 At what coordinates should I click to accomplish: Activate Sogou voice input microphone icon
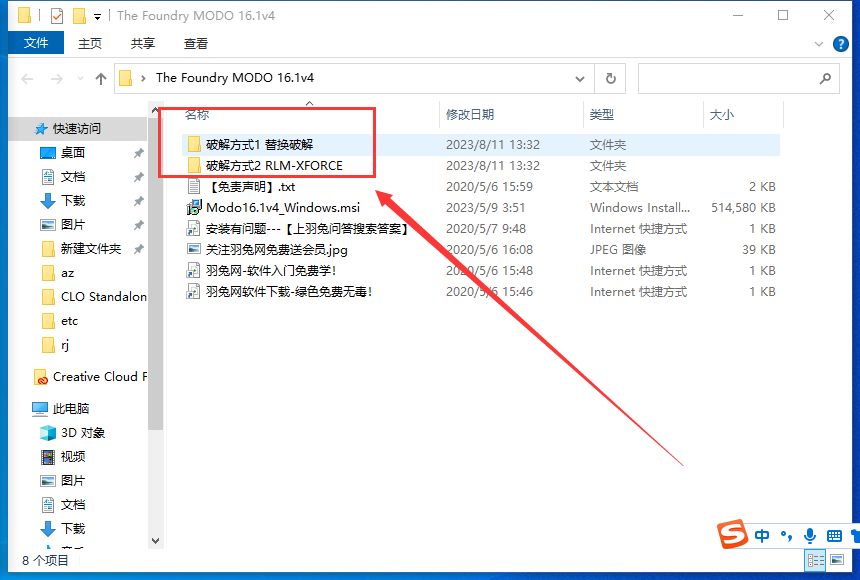(810, 535)
